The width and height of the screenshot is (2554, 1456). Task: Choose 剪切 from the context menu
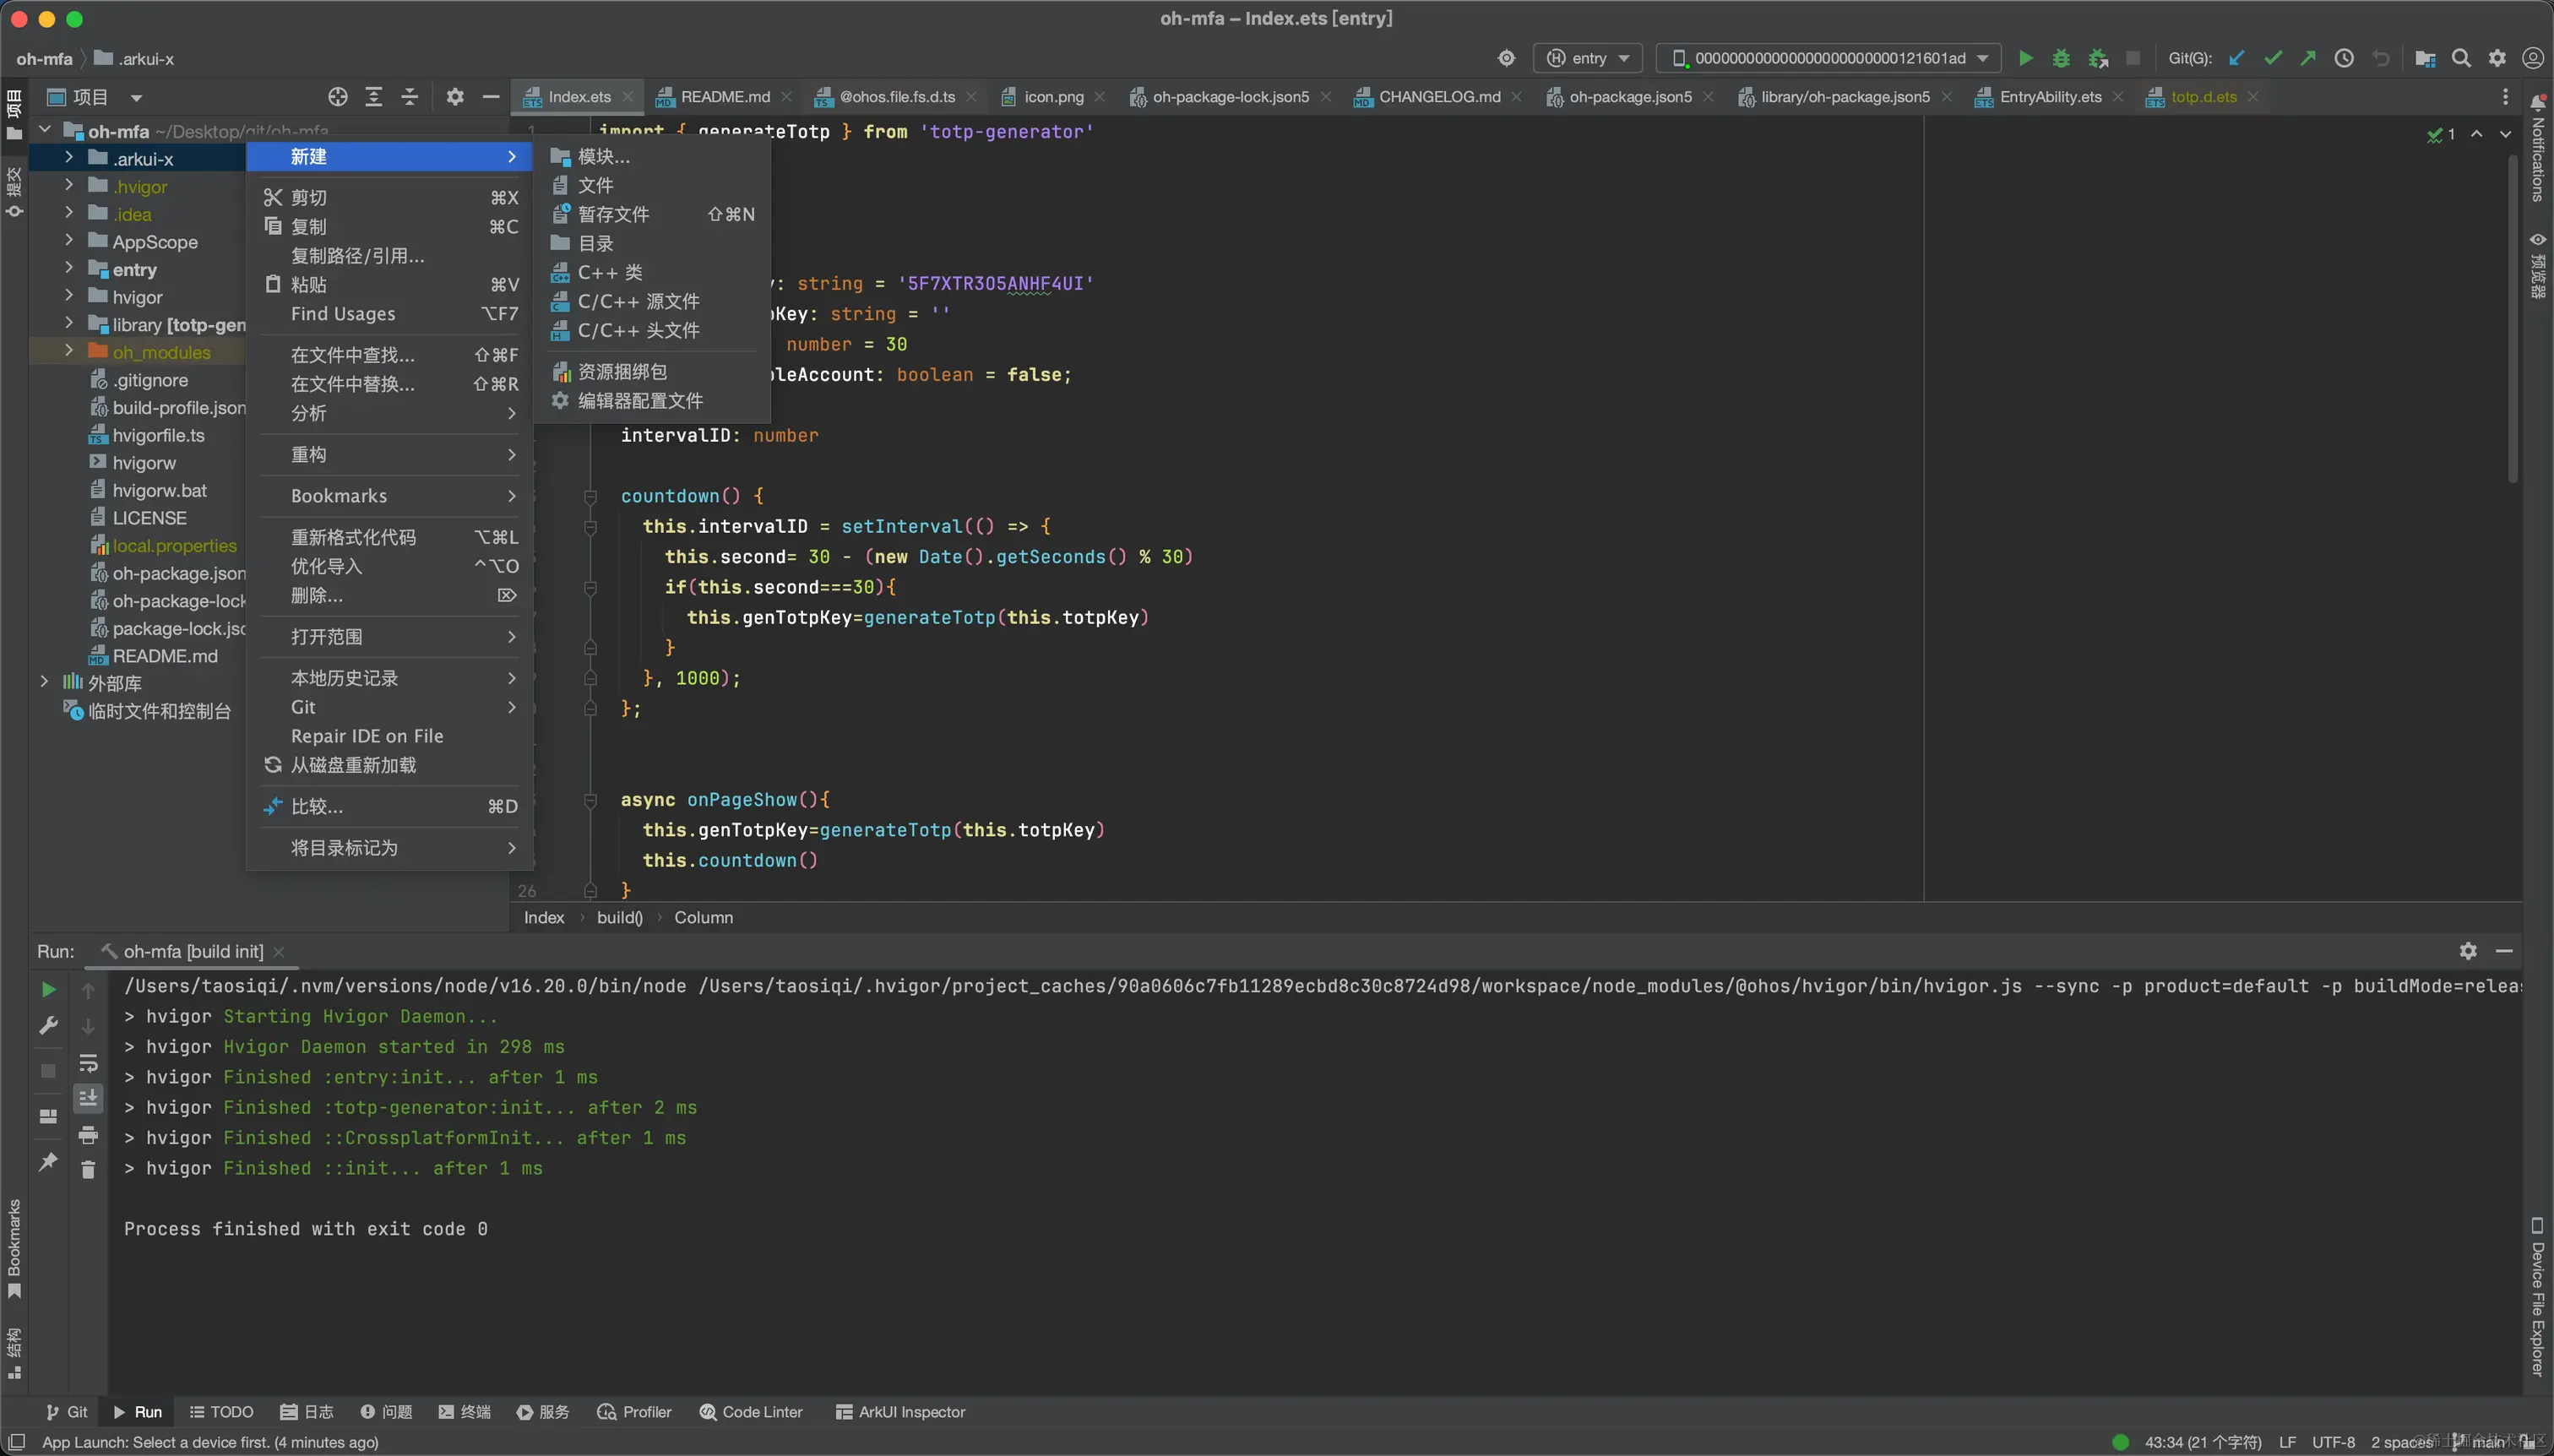pos(389,198)
